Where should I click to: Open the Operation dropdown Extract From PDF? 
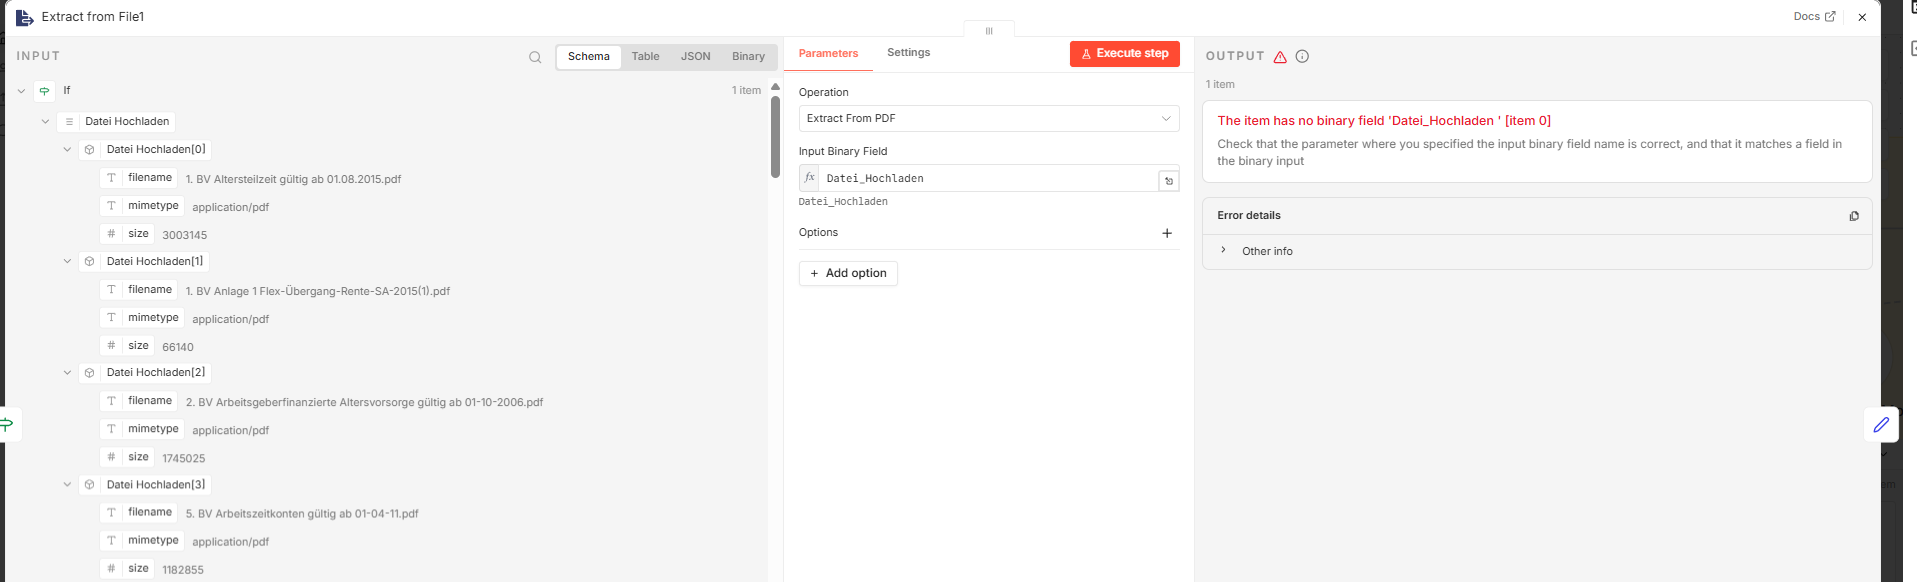pyautogui.click(x=988, y=119)
